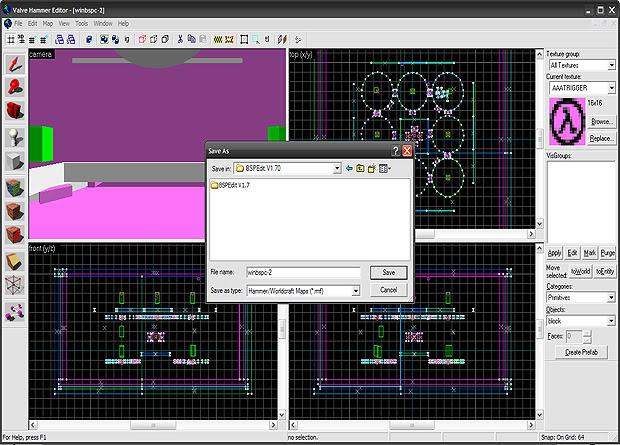Hide unselected objects icon
Viewport: 620px width, 445px height.
click(x=154, y=39)
